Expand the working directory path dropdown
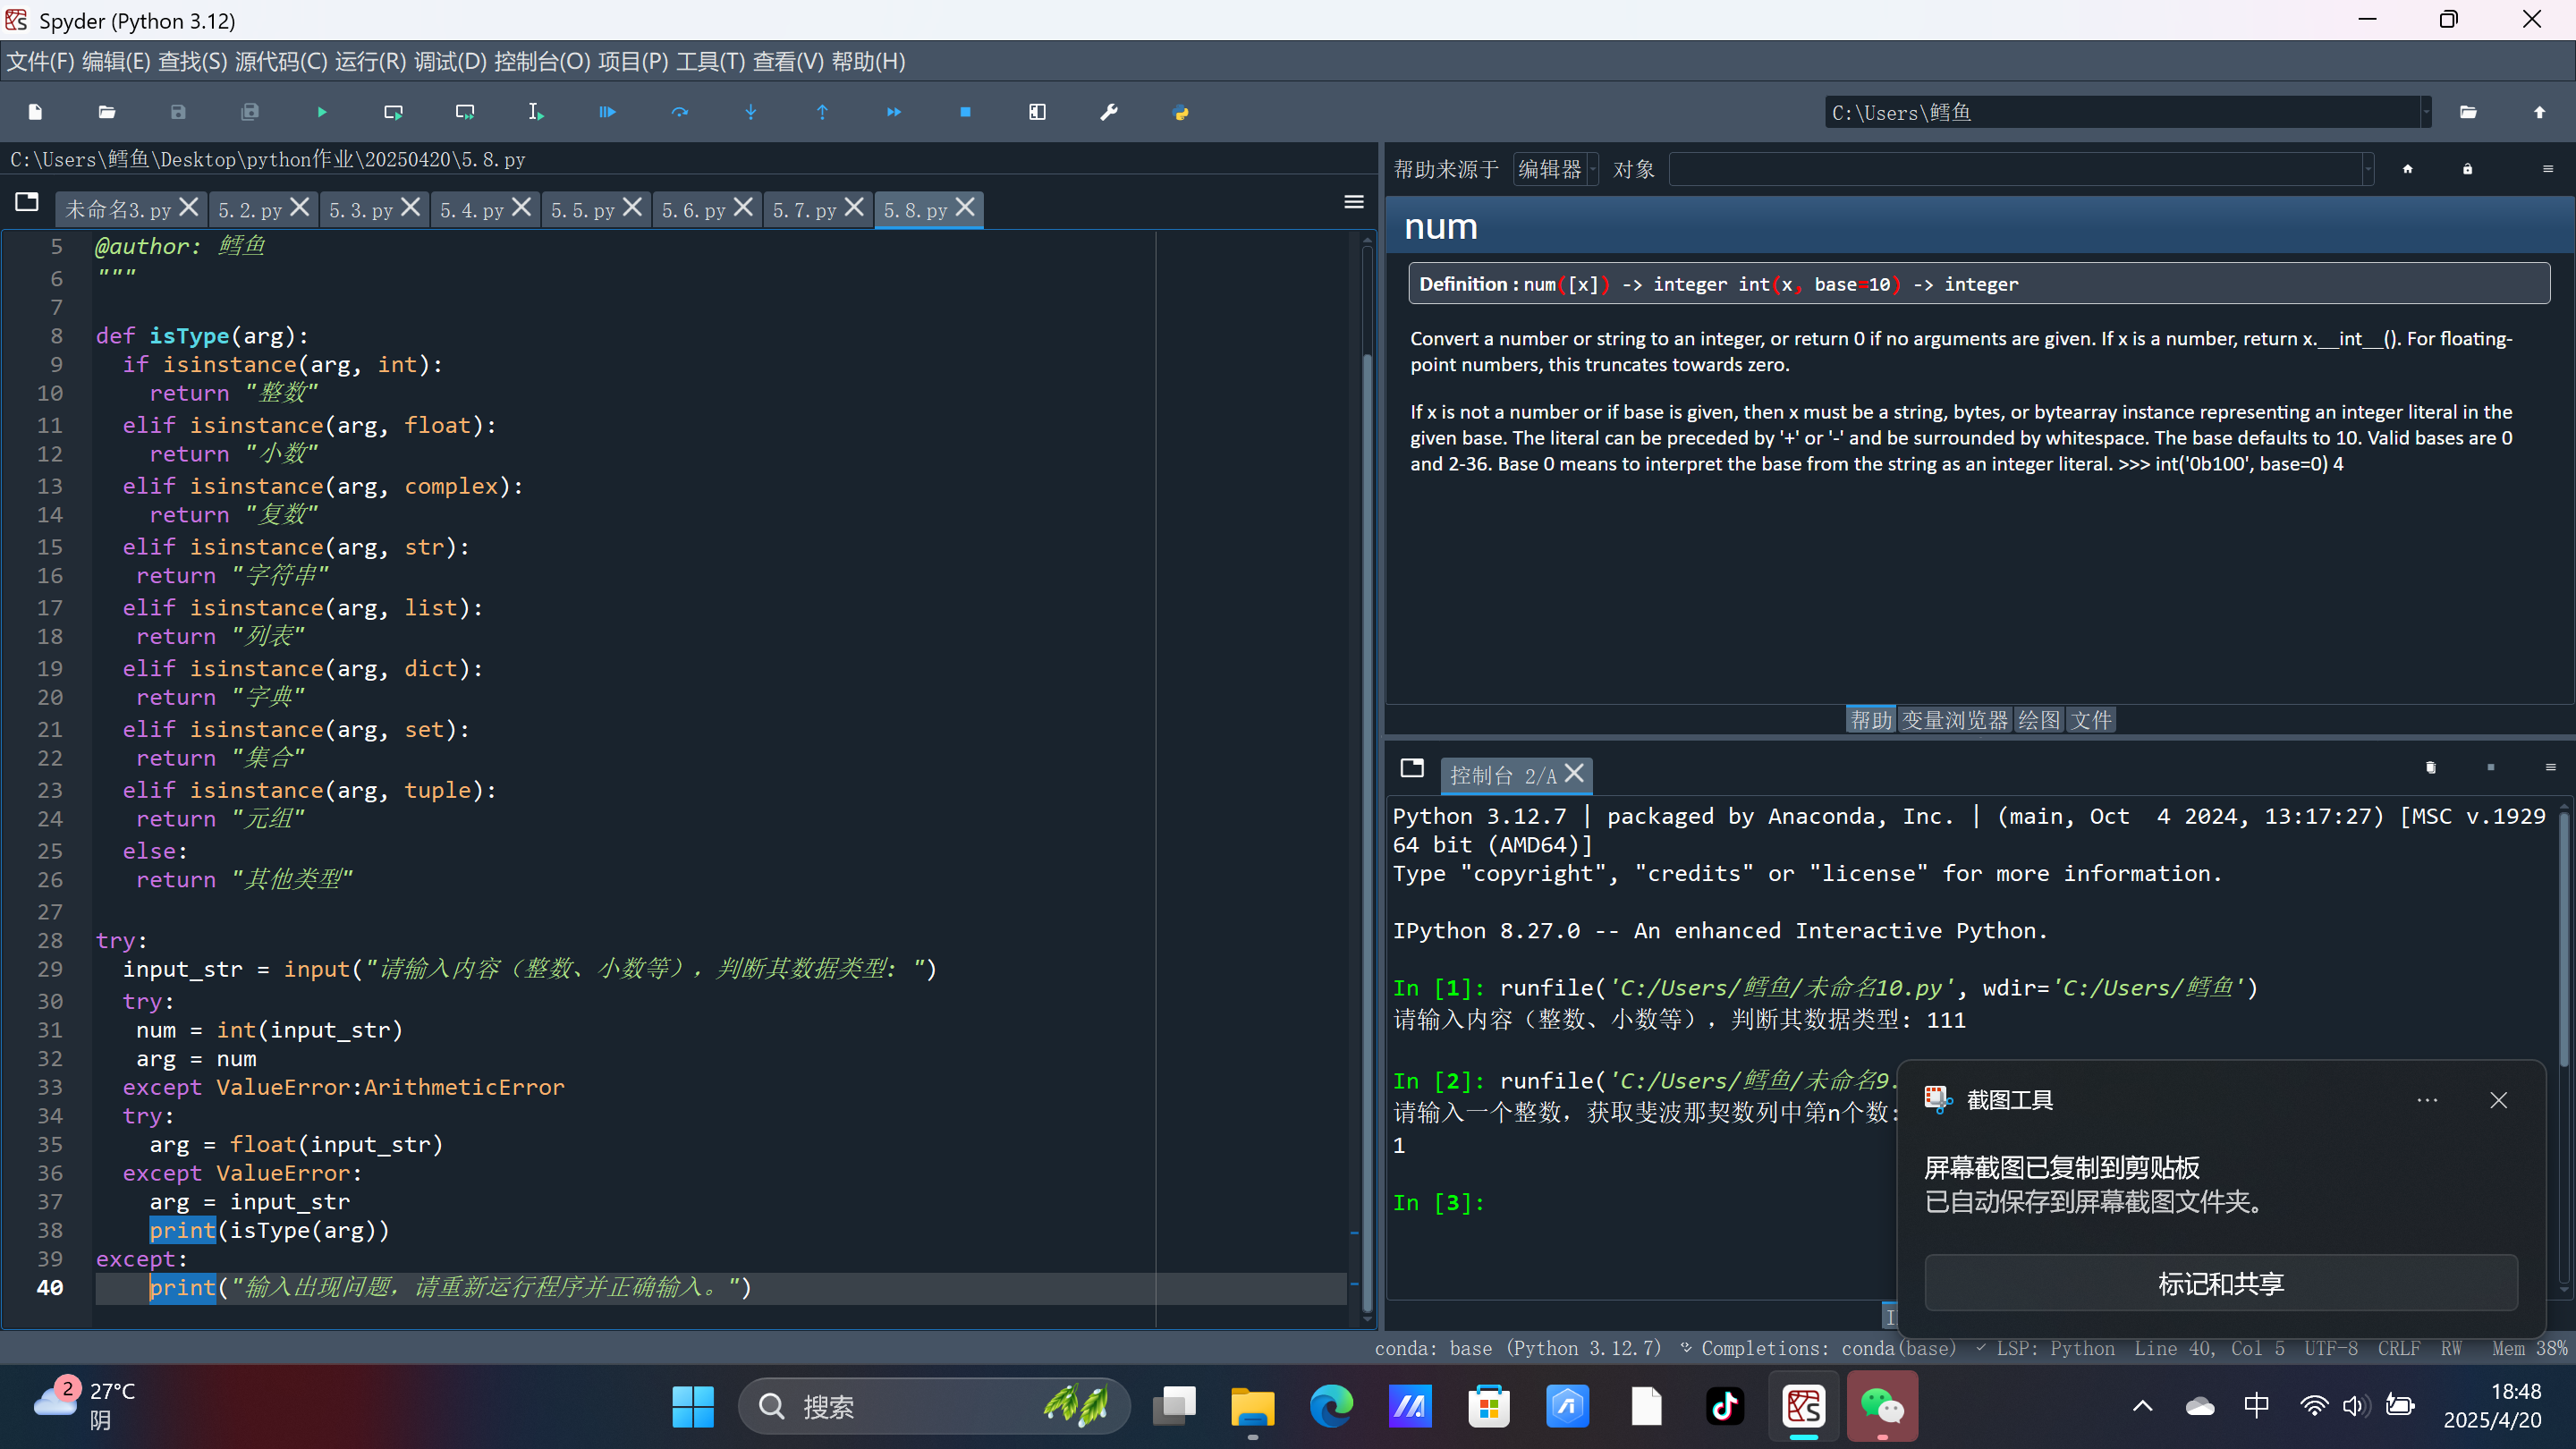This screenshot has width=2576, height=1449. pyautogui.click(x=2425, y=113)
